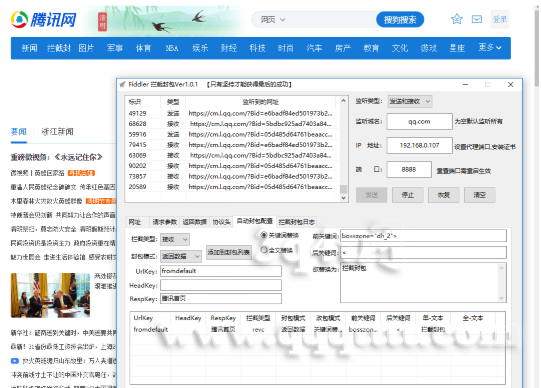The width and height of the screenshot is (541, 388).
Task: Open 体育 in the navigation bar
Action: click(x=144, y=48)
